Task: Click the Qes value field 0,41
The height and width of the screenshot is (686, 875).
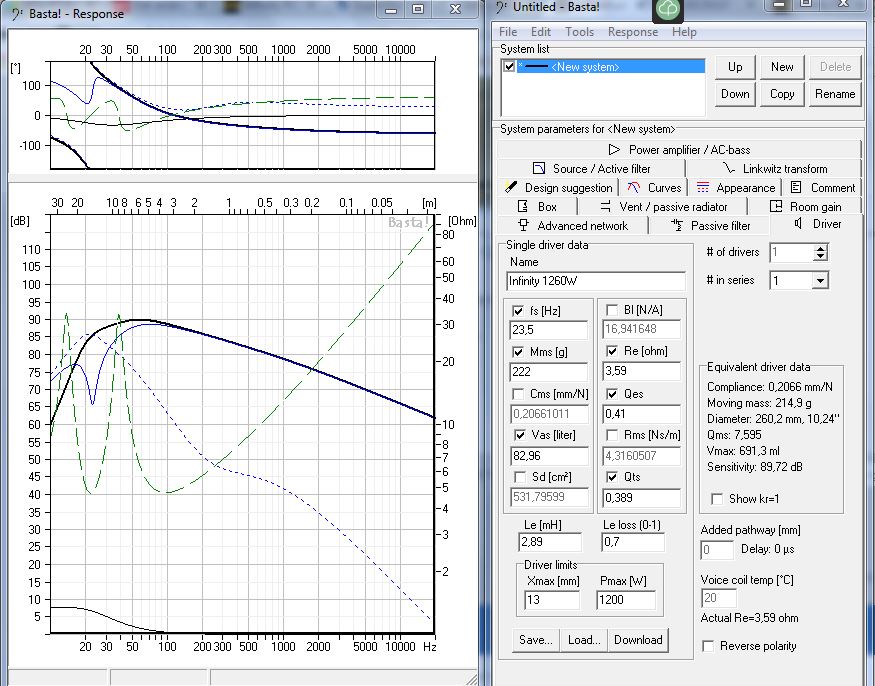Action: 642,414
